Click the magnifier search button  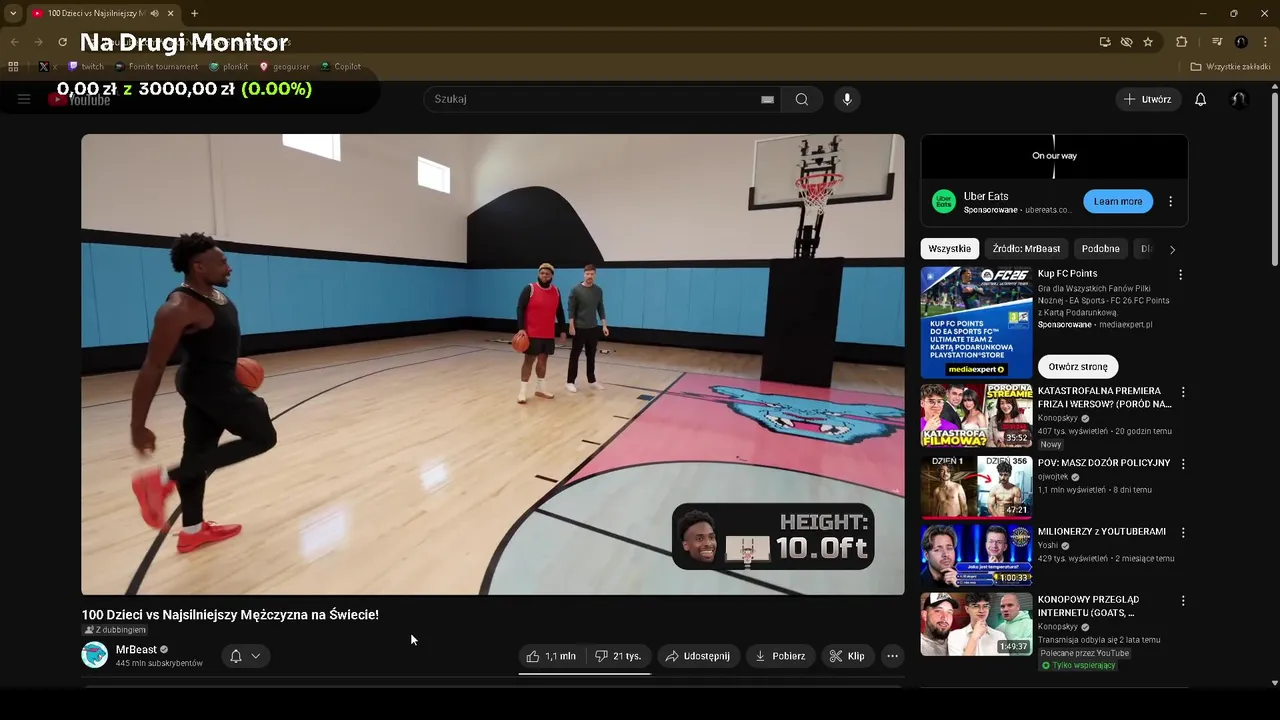802,99
